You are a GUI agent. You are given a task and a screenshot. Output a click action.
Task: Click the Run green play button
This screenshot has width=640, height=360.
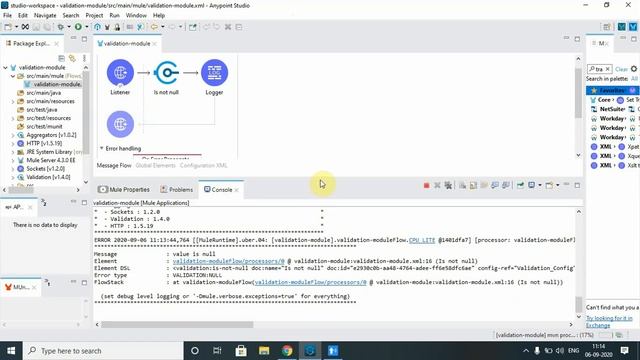78,27
